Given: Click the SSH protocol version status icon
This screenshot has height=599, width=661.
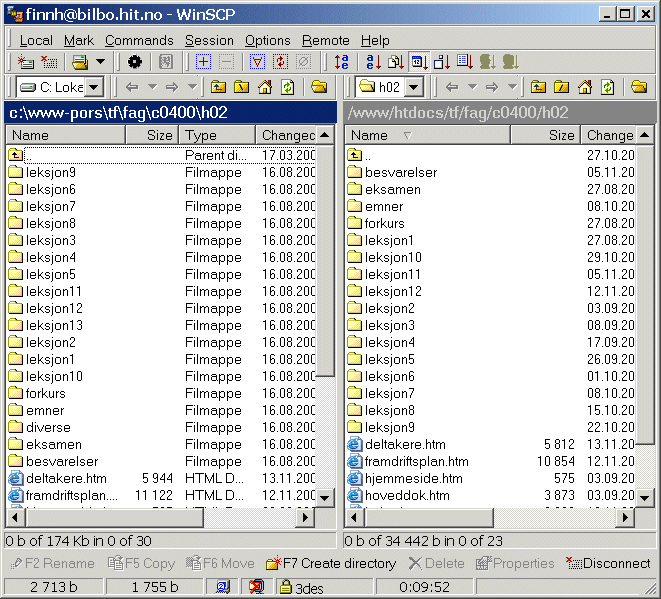Looking at the screenshot, I should (x=223, y=587).
